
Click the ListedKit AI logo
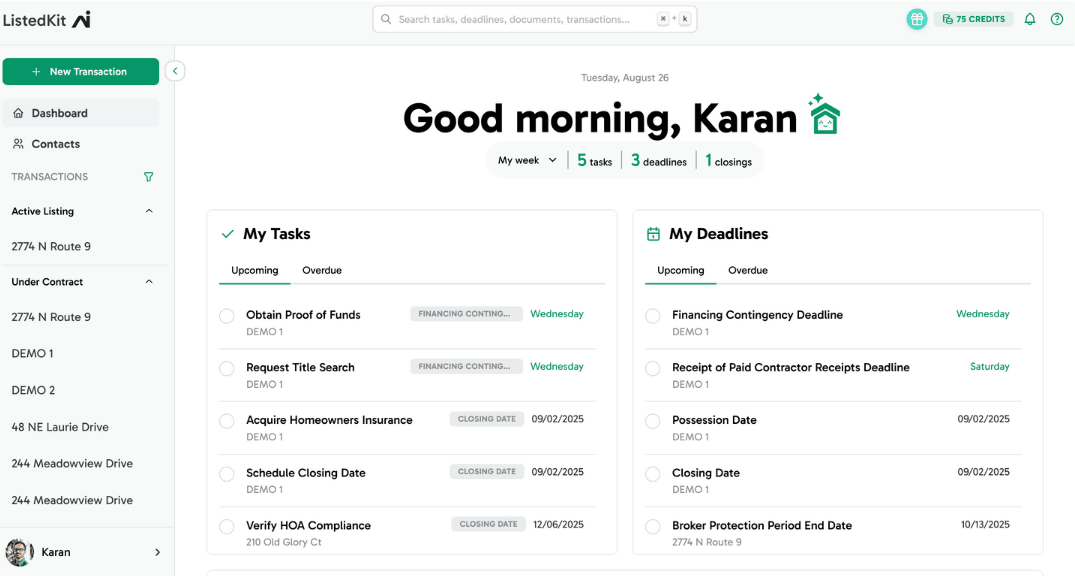click(48, 19)
